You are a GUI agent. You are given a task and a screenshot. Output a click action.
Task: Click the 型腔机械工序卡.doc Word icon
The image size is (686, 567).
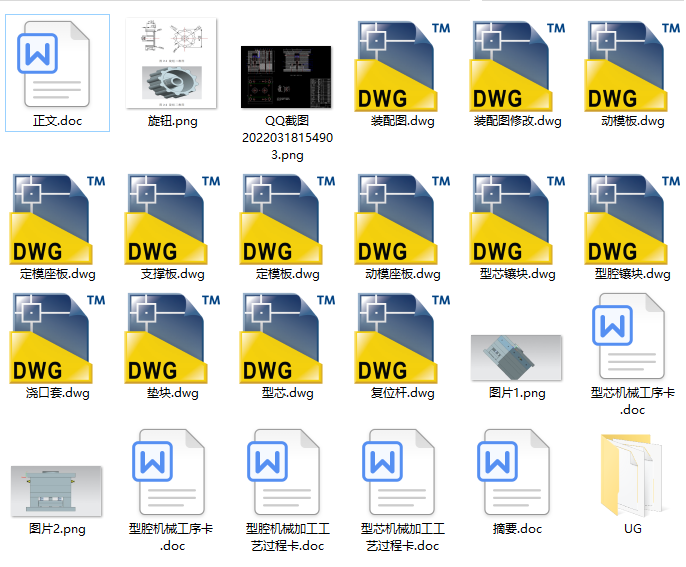tap(168, 472)
